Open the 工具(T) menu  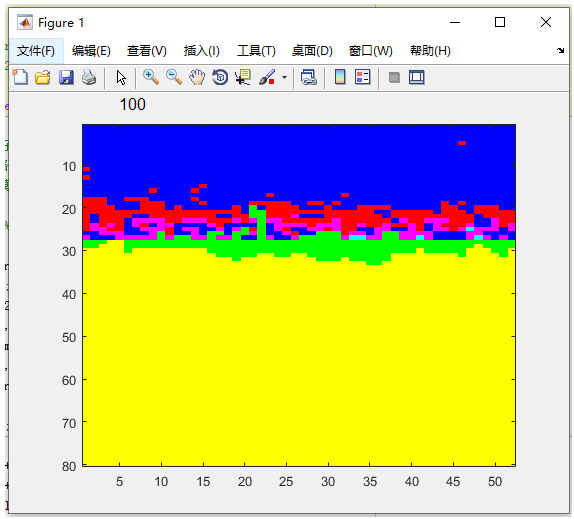[256, 51]
